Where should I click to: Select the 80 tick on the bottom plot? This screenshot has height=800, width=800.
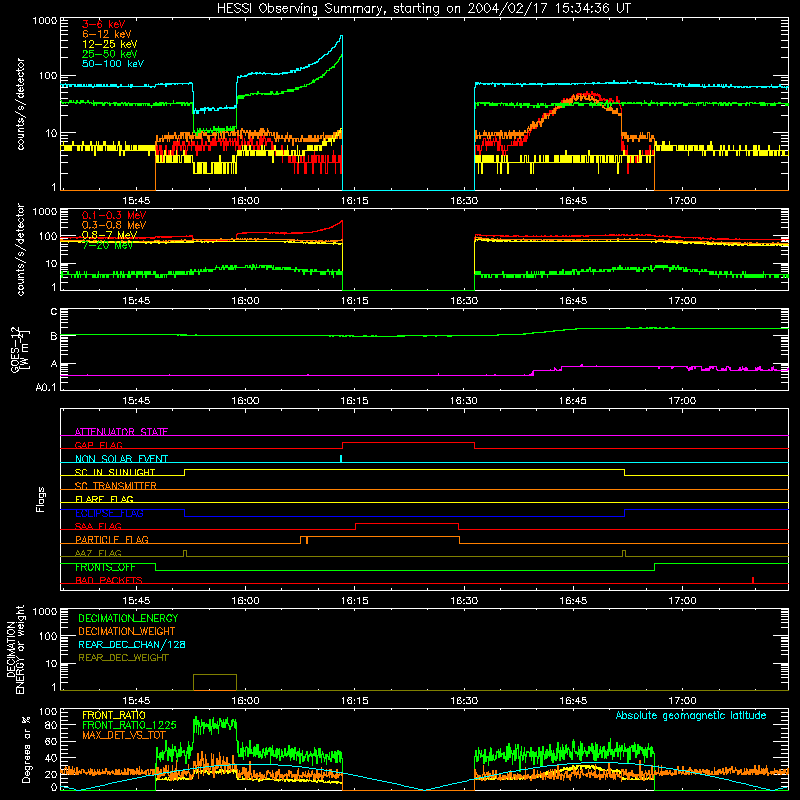(x=52, y=725)
